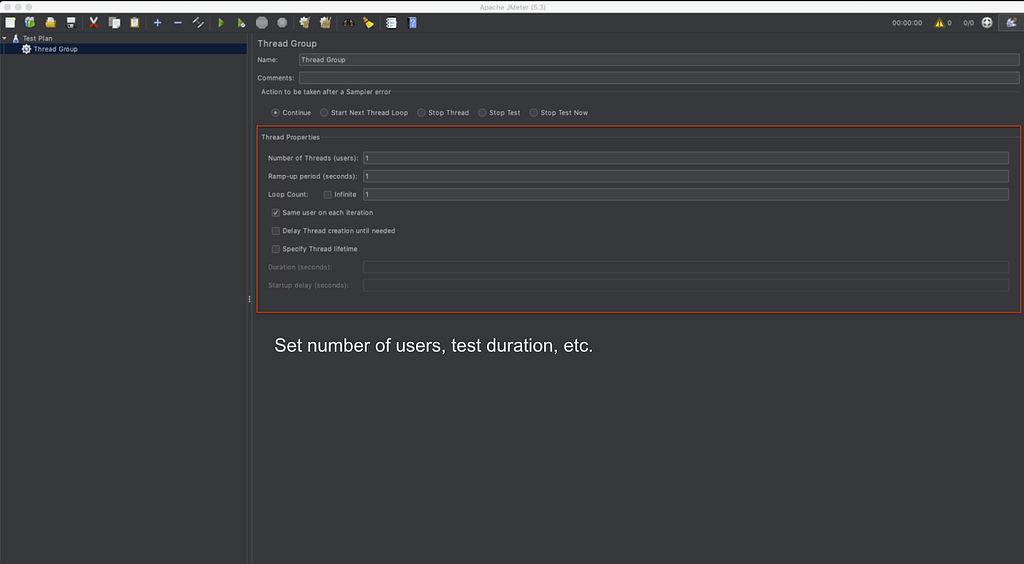This screenshot has height=564, width=1024.
Task: Clear all results with double broom
Action: (x=325, y=23)
